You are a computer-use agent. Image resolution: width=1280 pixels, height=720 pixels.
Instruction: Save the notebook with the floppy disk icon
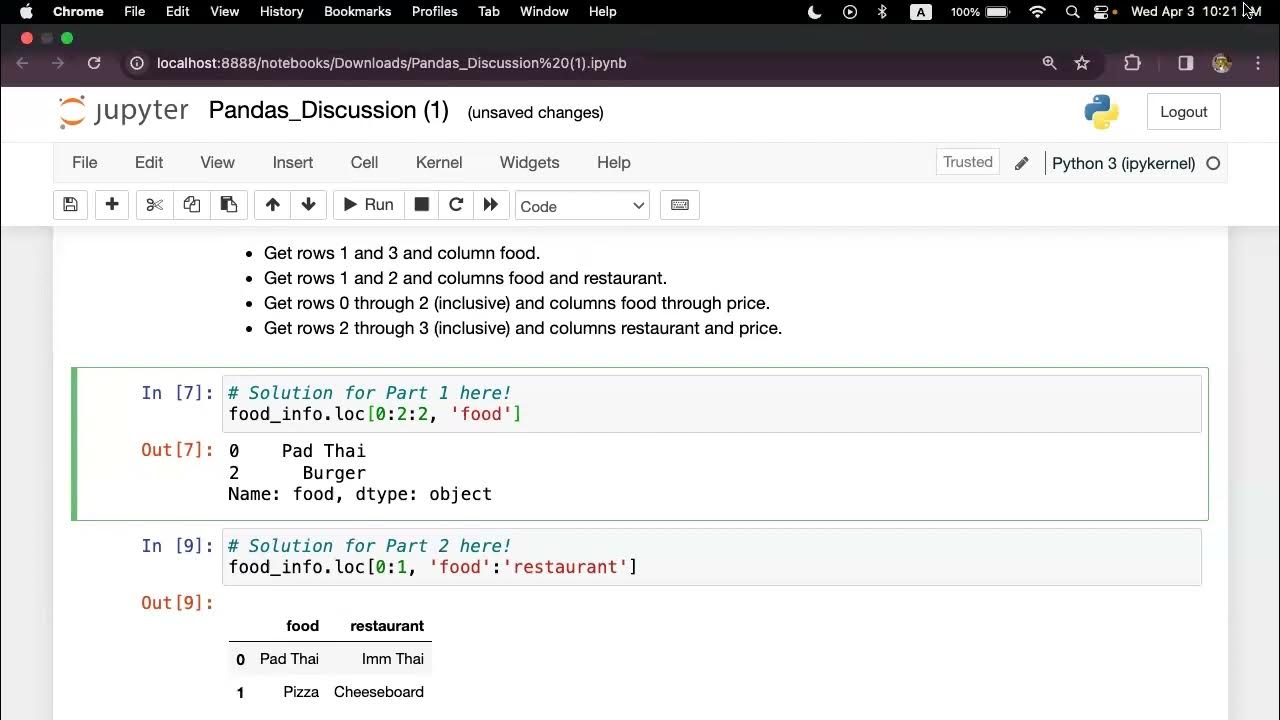(x=70, y=205)
